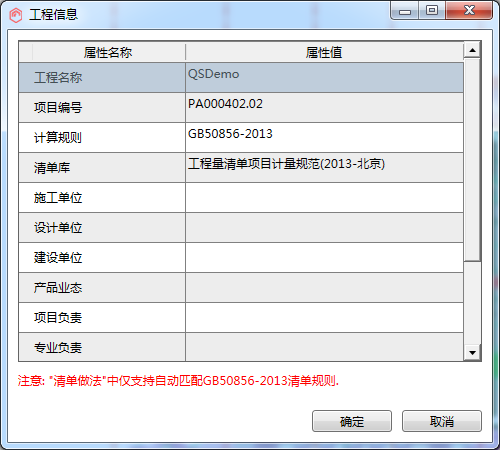The width and height of the screenshot is (500, 450).
Task: Click the empty 专业负责 value cell
Action: pos(324,347)
